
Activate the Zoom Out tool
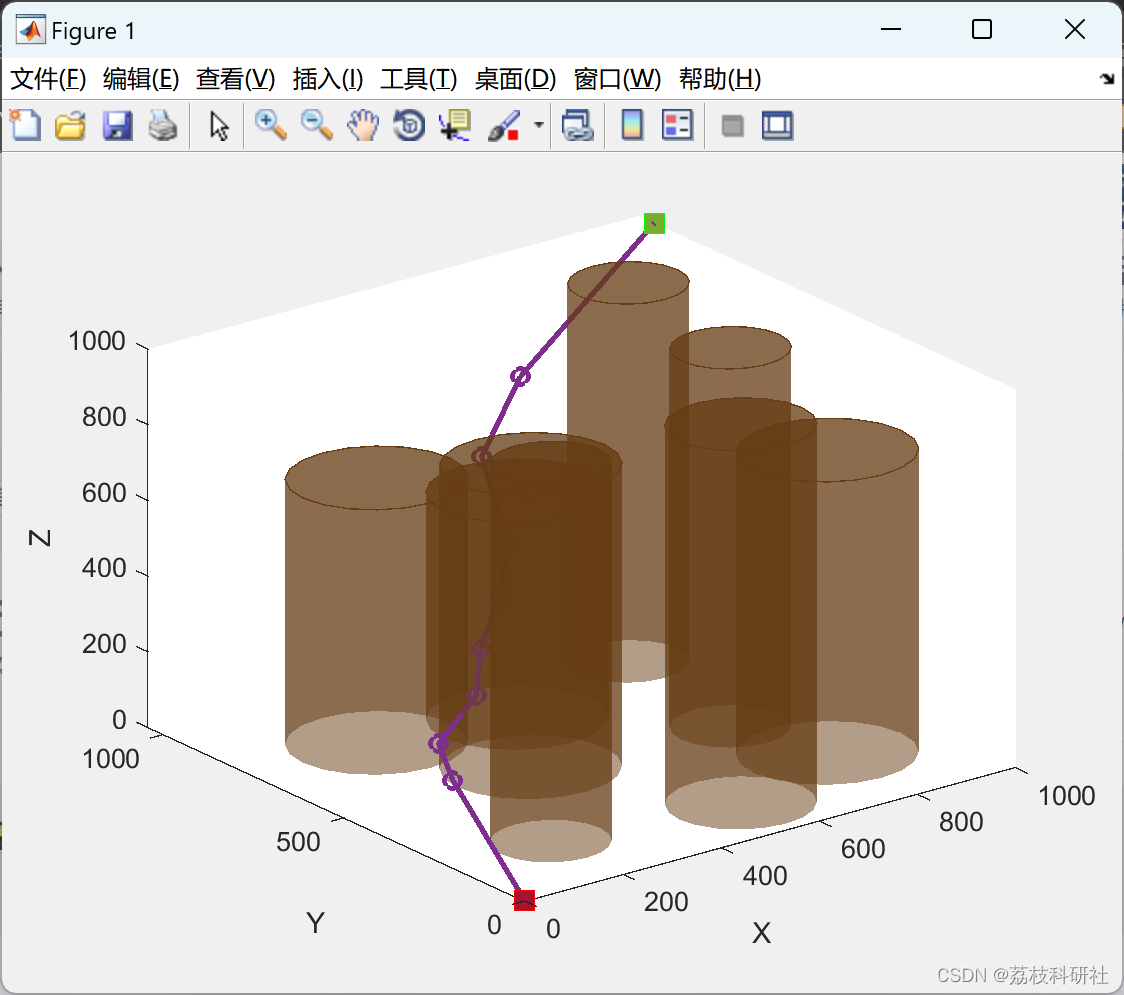(x=317, y=125)
